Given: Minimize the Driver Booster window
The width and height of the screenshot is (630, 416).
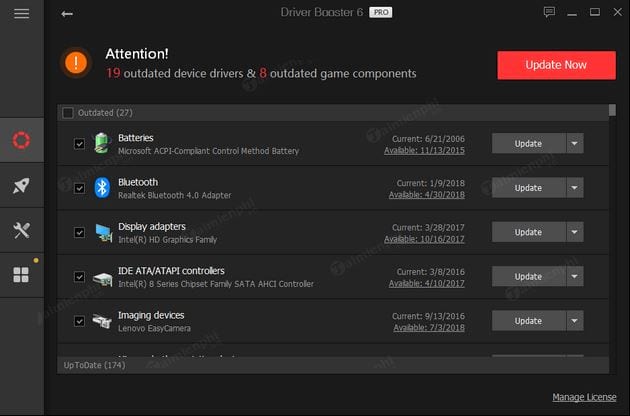Looking at the screenshot, I should [x=572, y=13].
